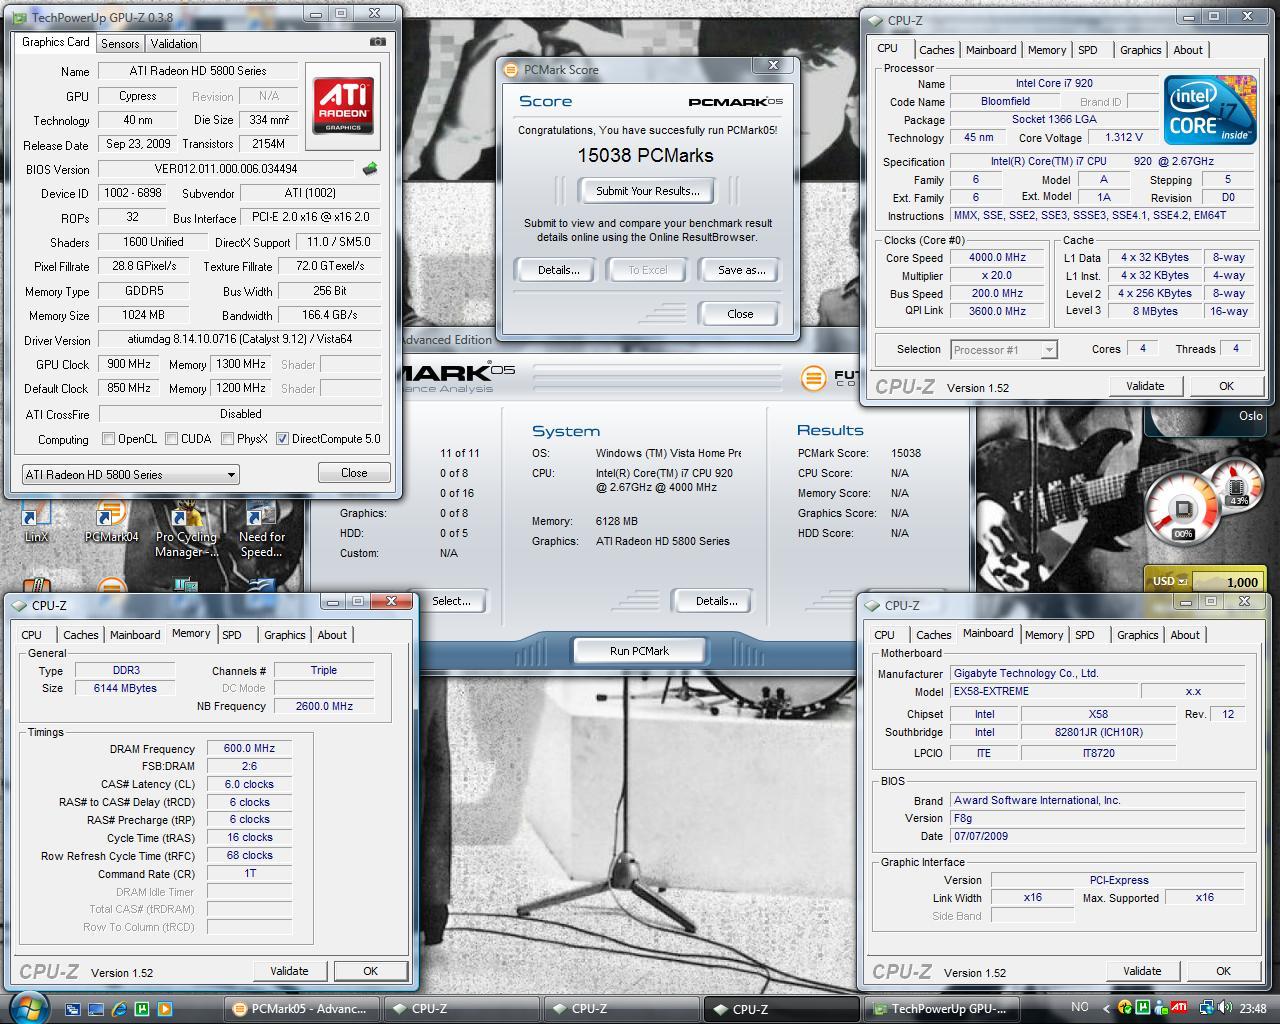This screenshot has height=1024, width=1280.
Task: Switch to the Validation tab in GPU-Z
Action: click(x=174, y=43)
